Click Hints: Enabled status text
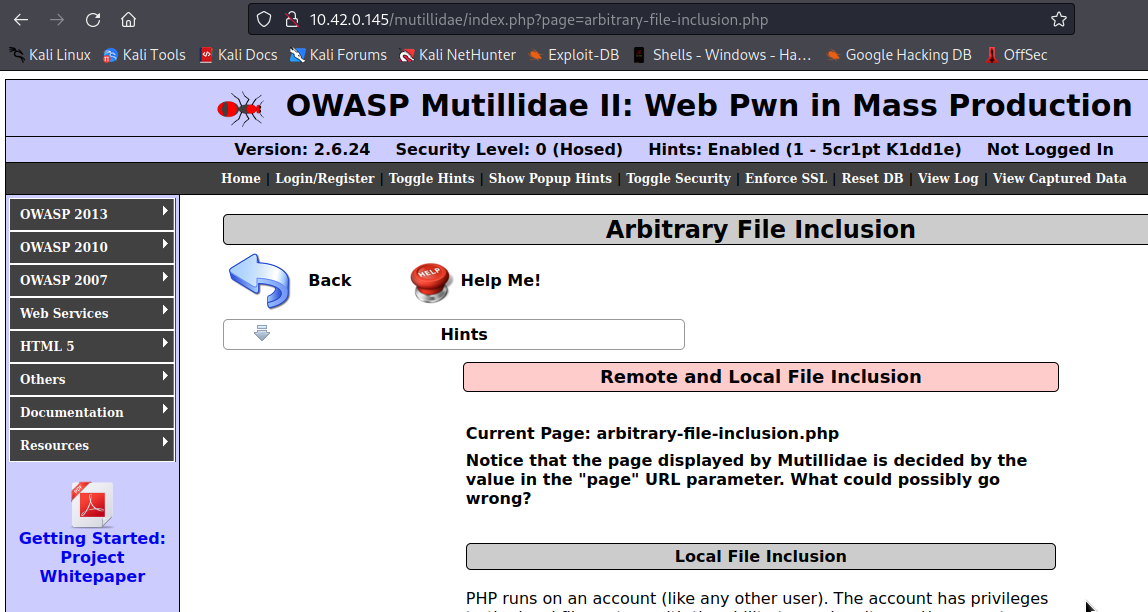 coord(805,149)
